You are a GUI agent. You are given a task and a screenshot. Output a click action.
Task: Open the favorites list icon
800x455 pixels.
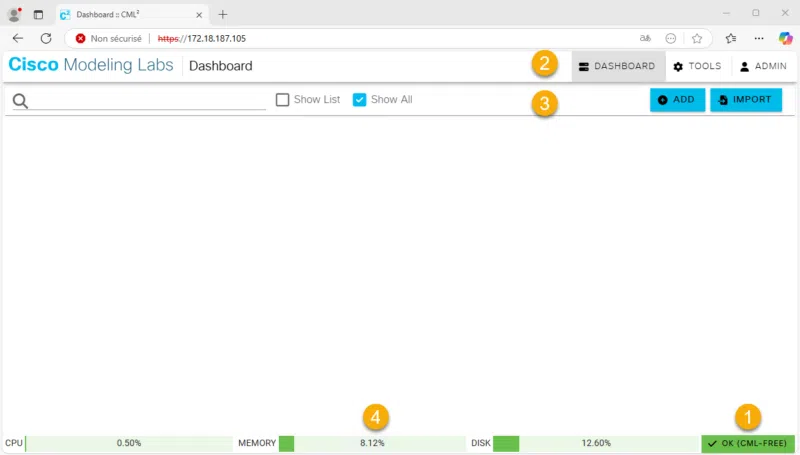point(731,38)
